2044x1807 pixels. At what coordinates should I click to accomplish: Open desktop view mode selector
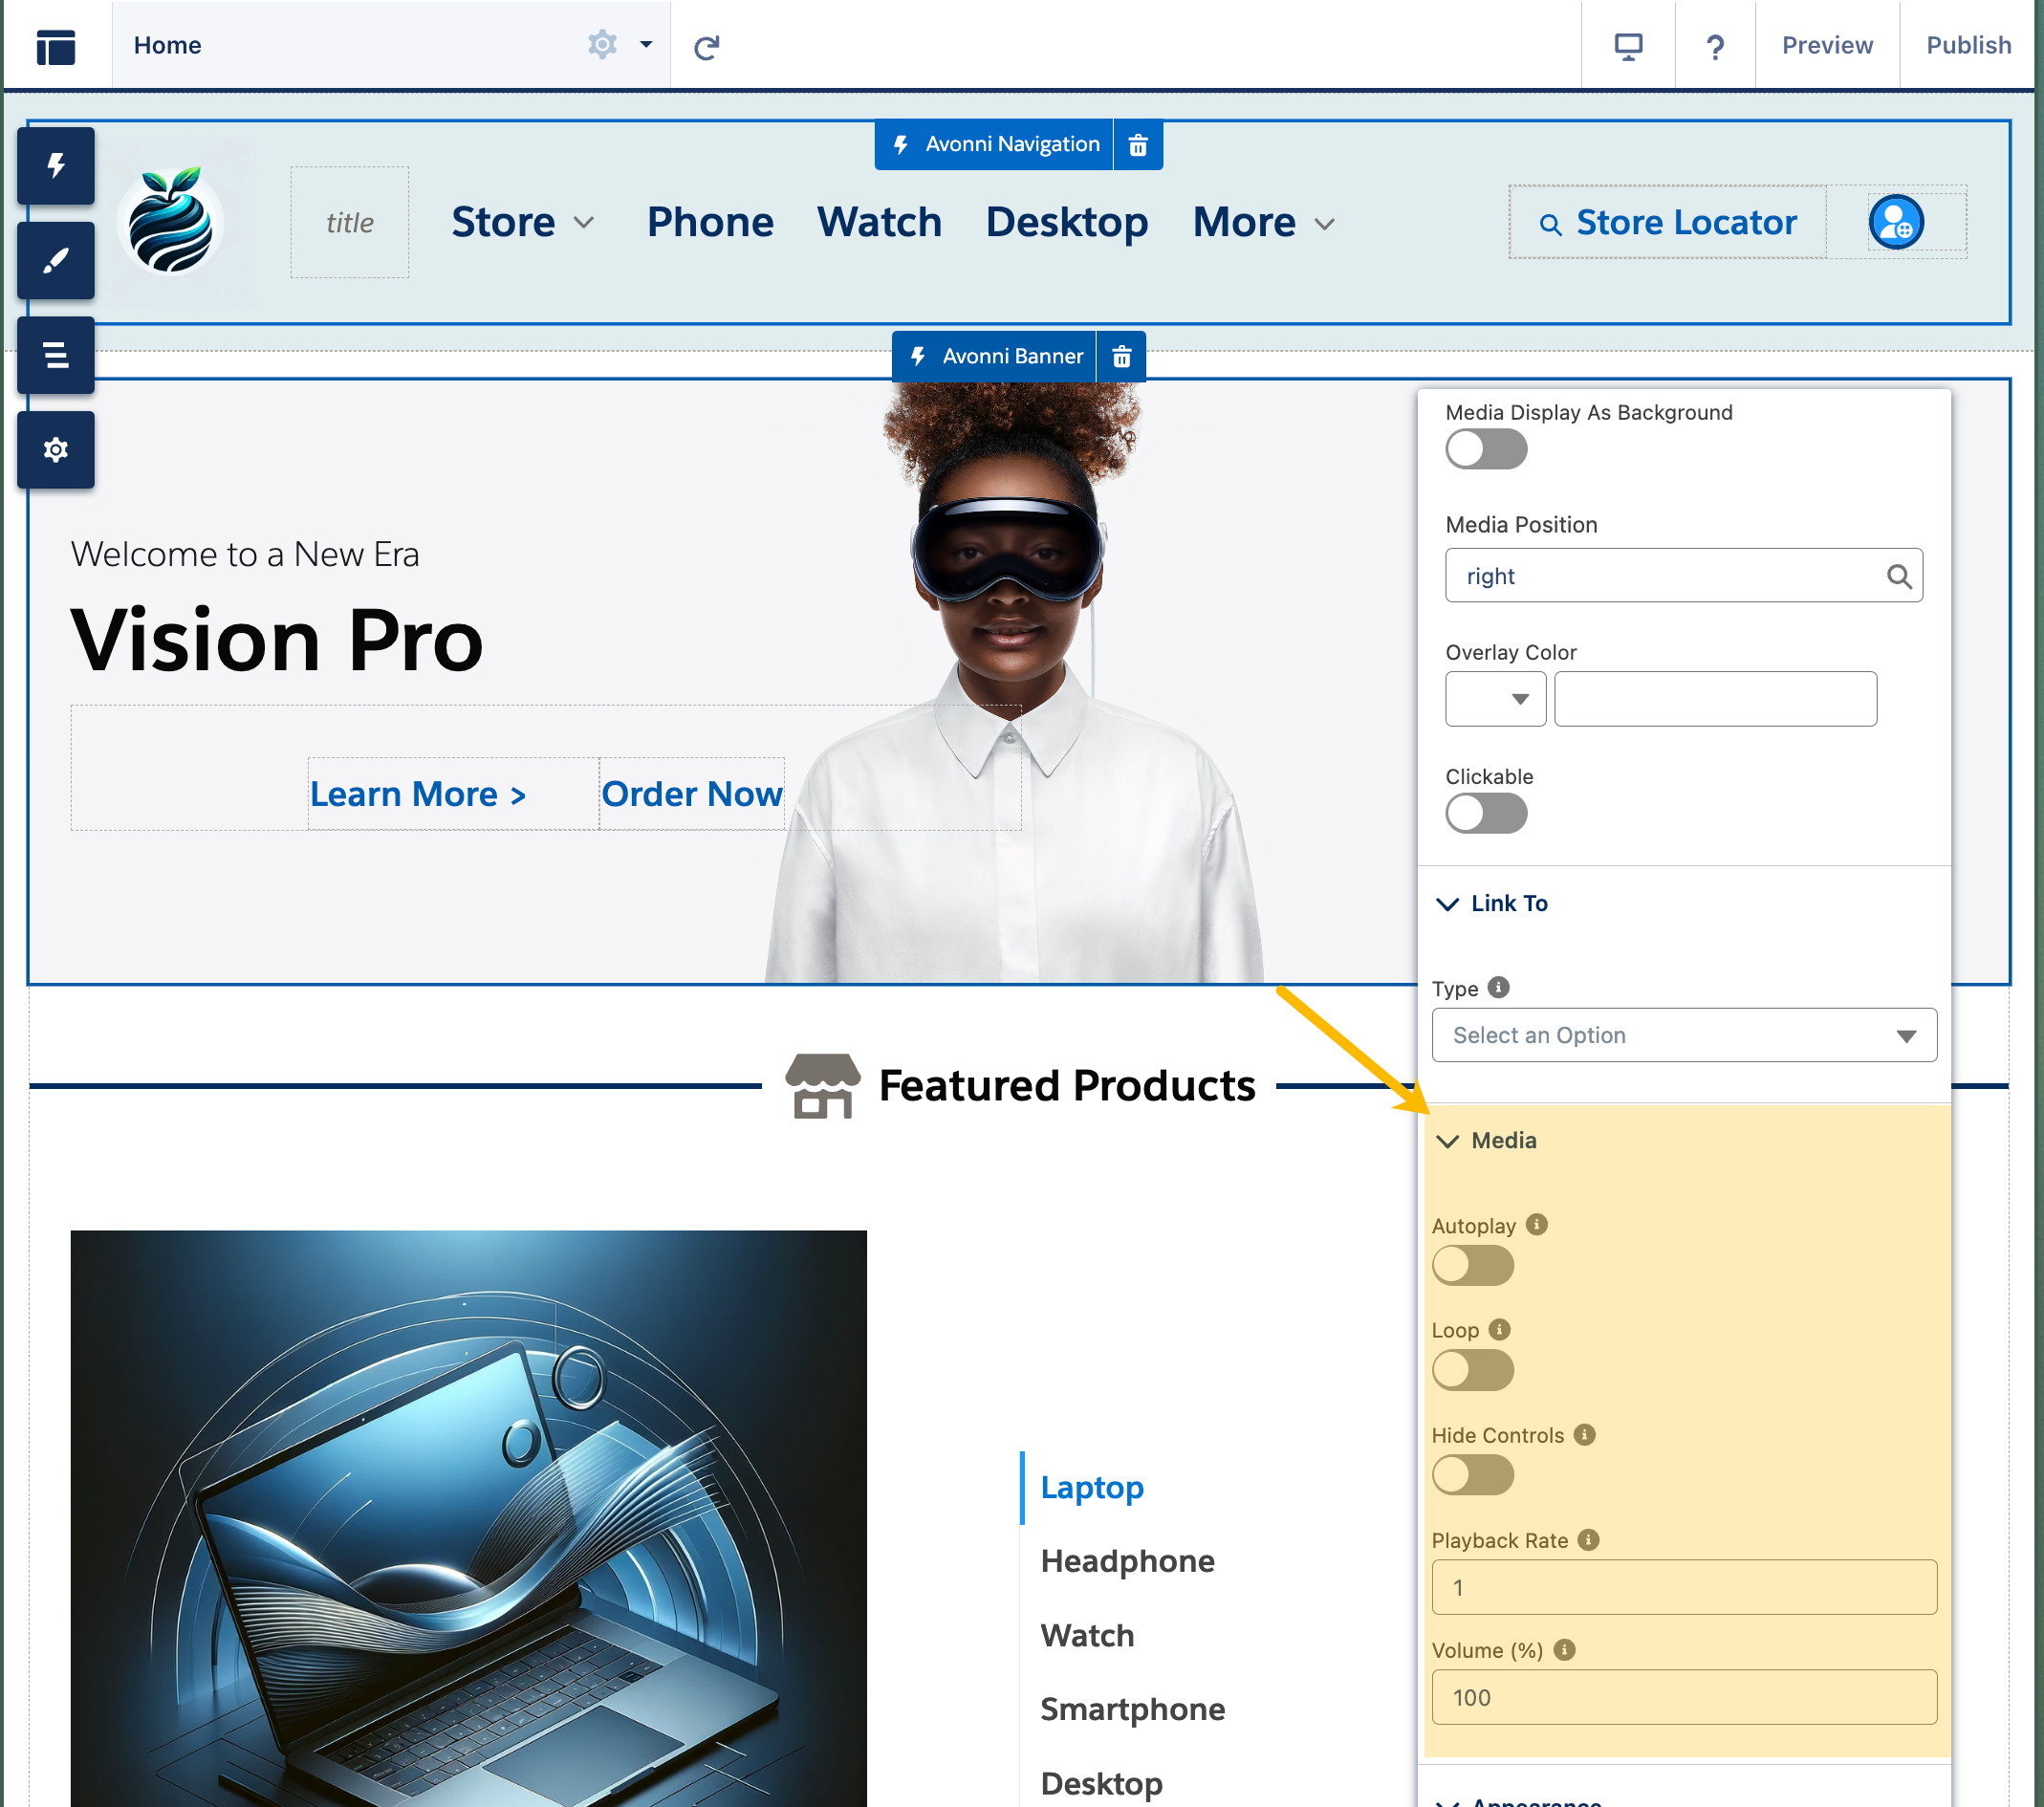tap(1628, 46)
